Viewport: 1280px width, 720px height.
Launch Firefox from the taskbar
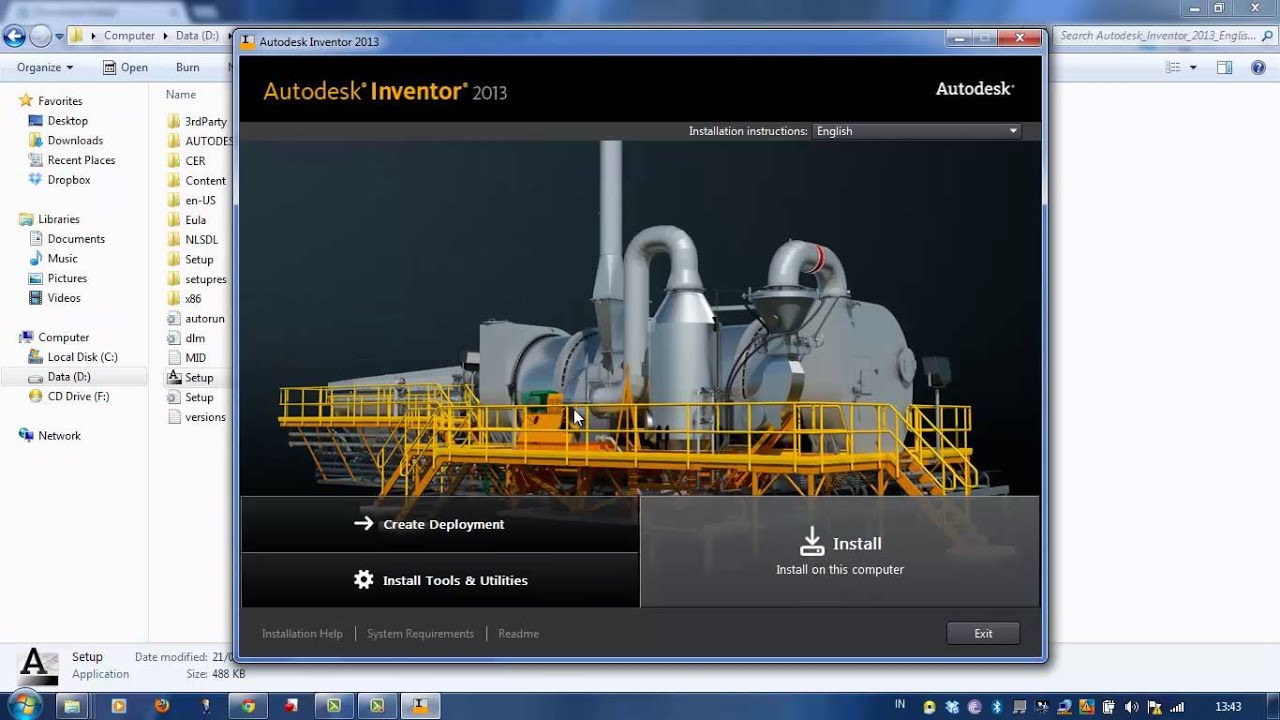point(162,706)
